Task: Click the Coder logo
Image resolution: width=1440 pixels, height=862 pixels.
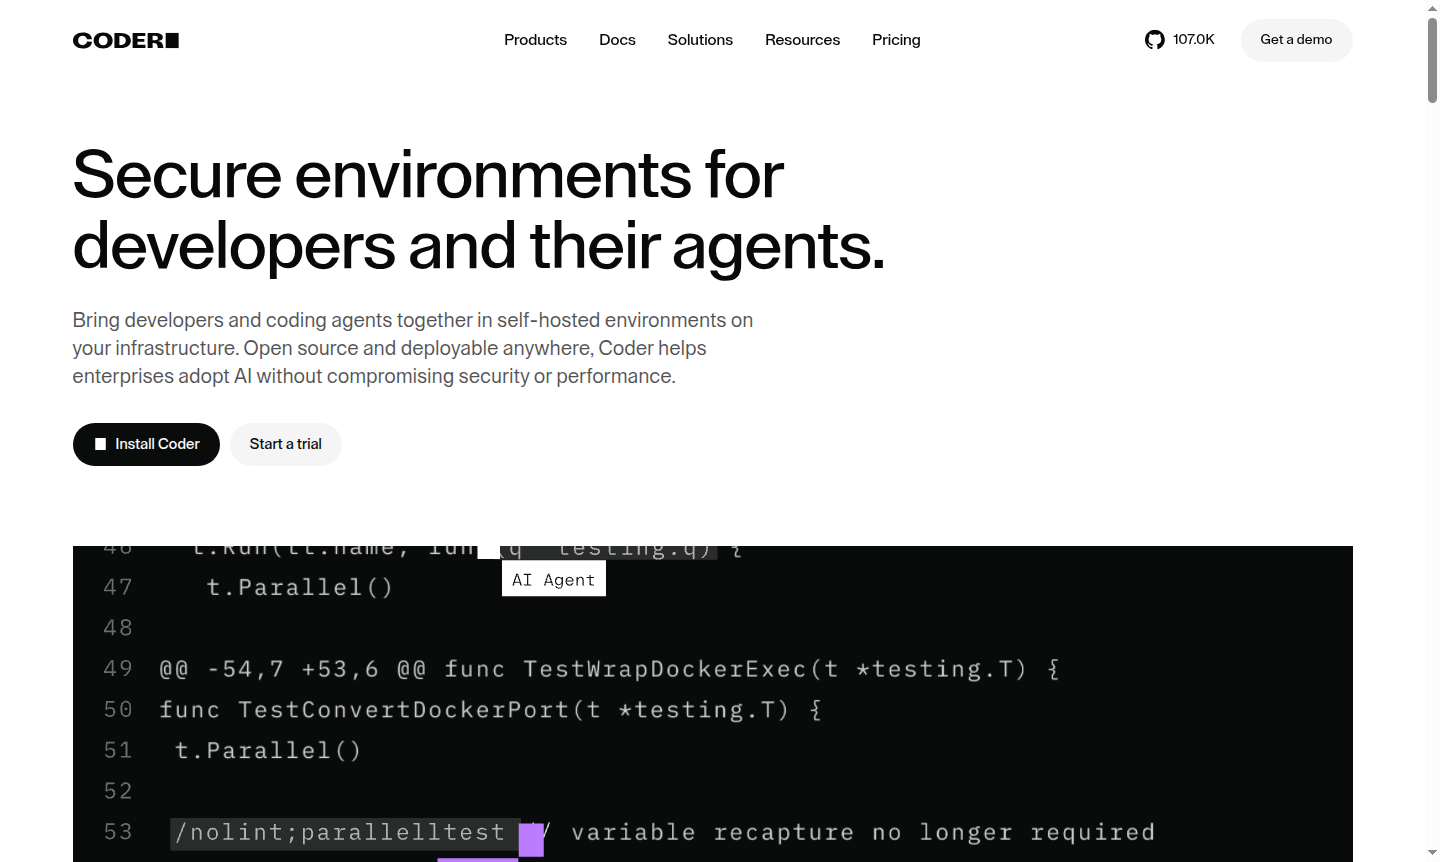Action: 125,40
